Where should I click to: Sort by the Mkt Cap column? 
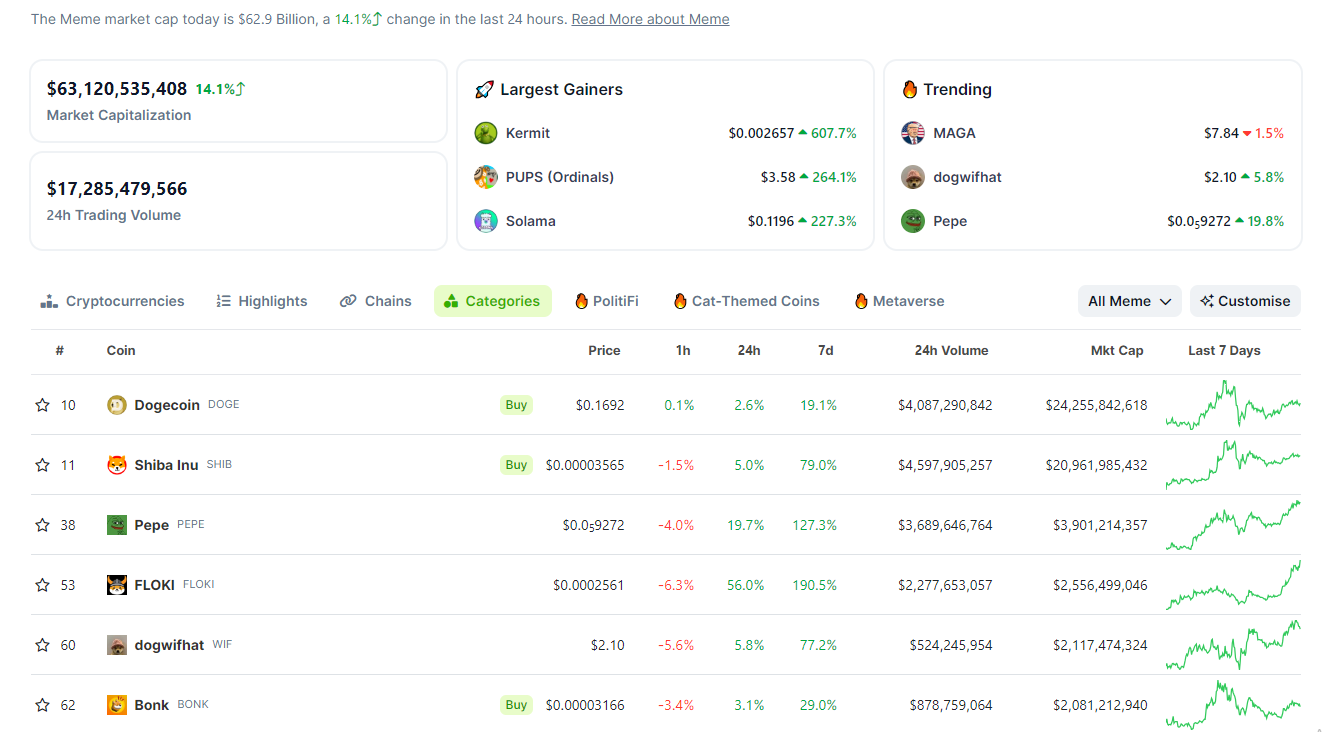tap(1117, 351)
